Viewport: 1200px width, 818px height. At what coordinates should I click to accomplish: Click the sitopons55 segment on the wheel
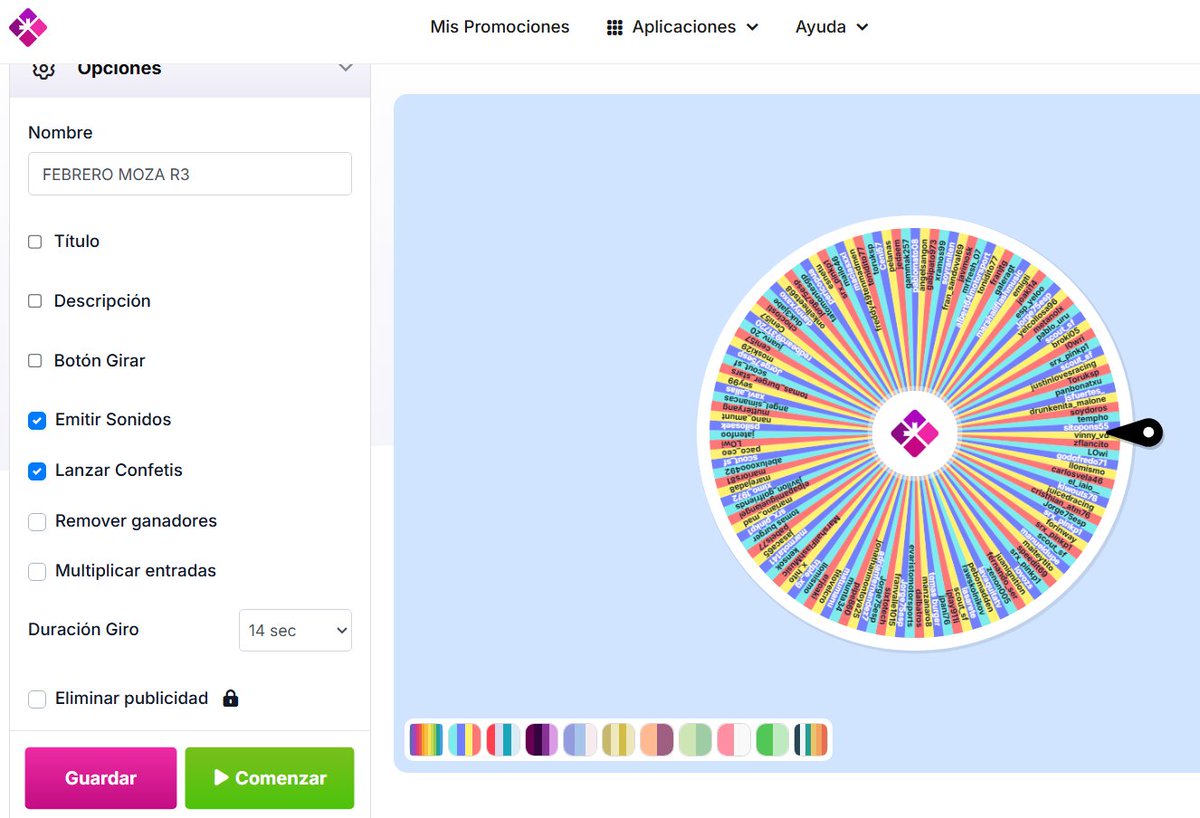(x=1085, y=427)
